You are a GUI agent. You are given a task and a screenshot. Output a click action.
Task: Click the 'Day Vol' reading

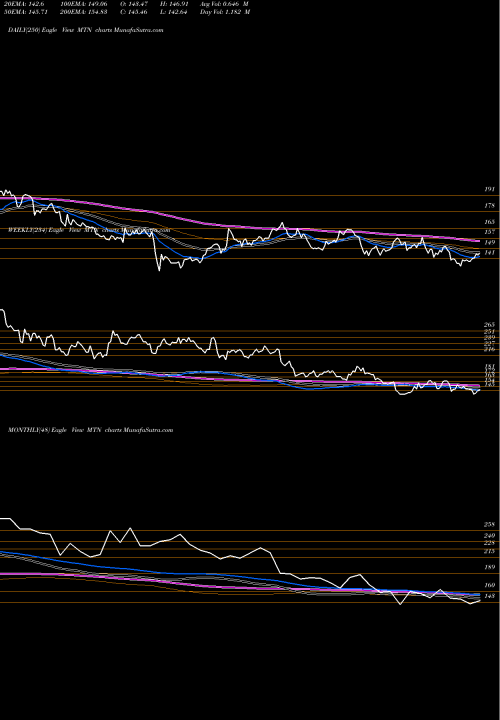pos(225,12)
